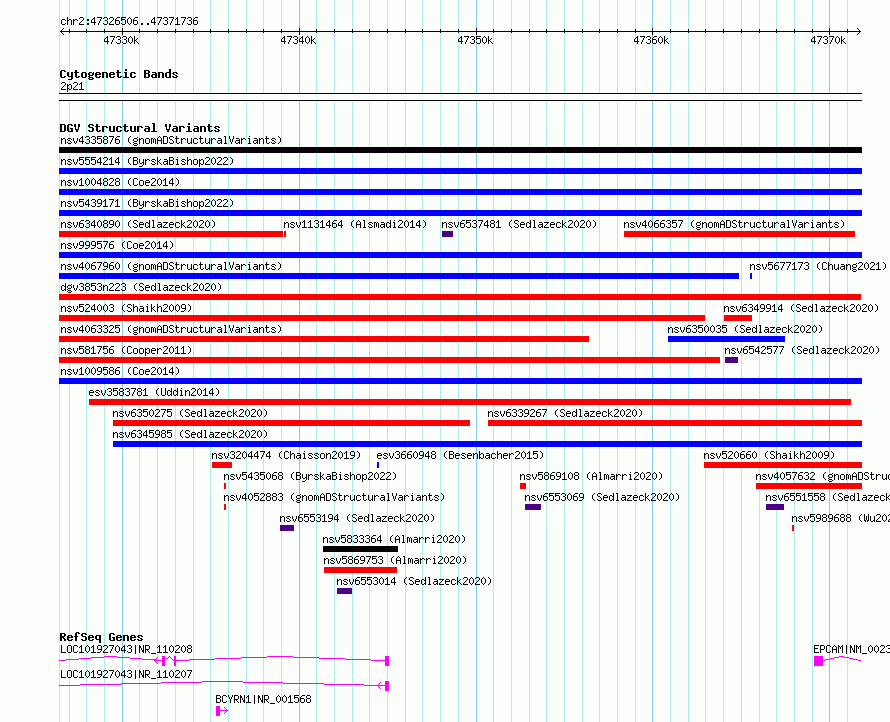Click esv3583781 (Uddin2014) label
890x722 pixels.
coord(154,392)
